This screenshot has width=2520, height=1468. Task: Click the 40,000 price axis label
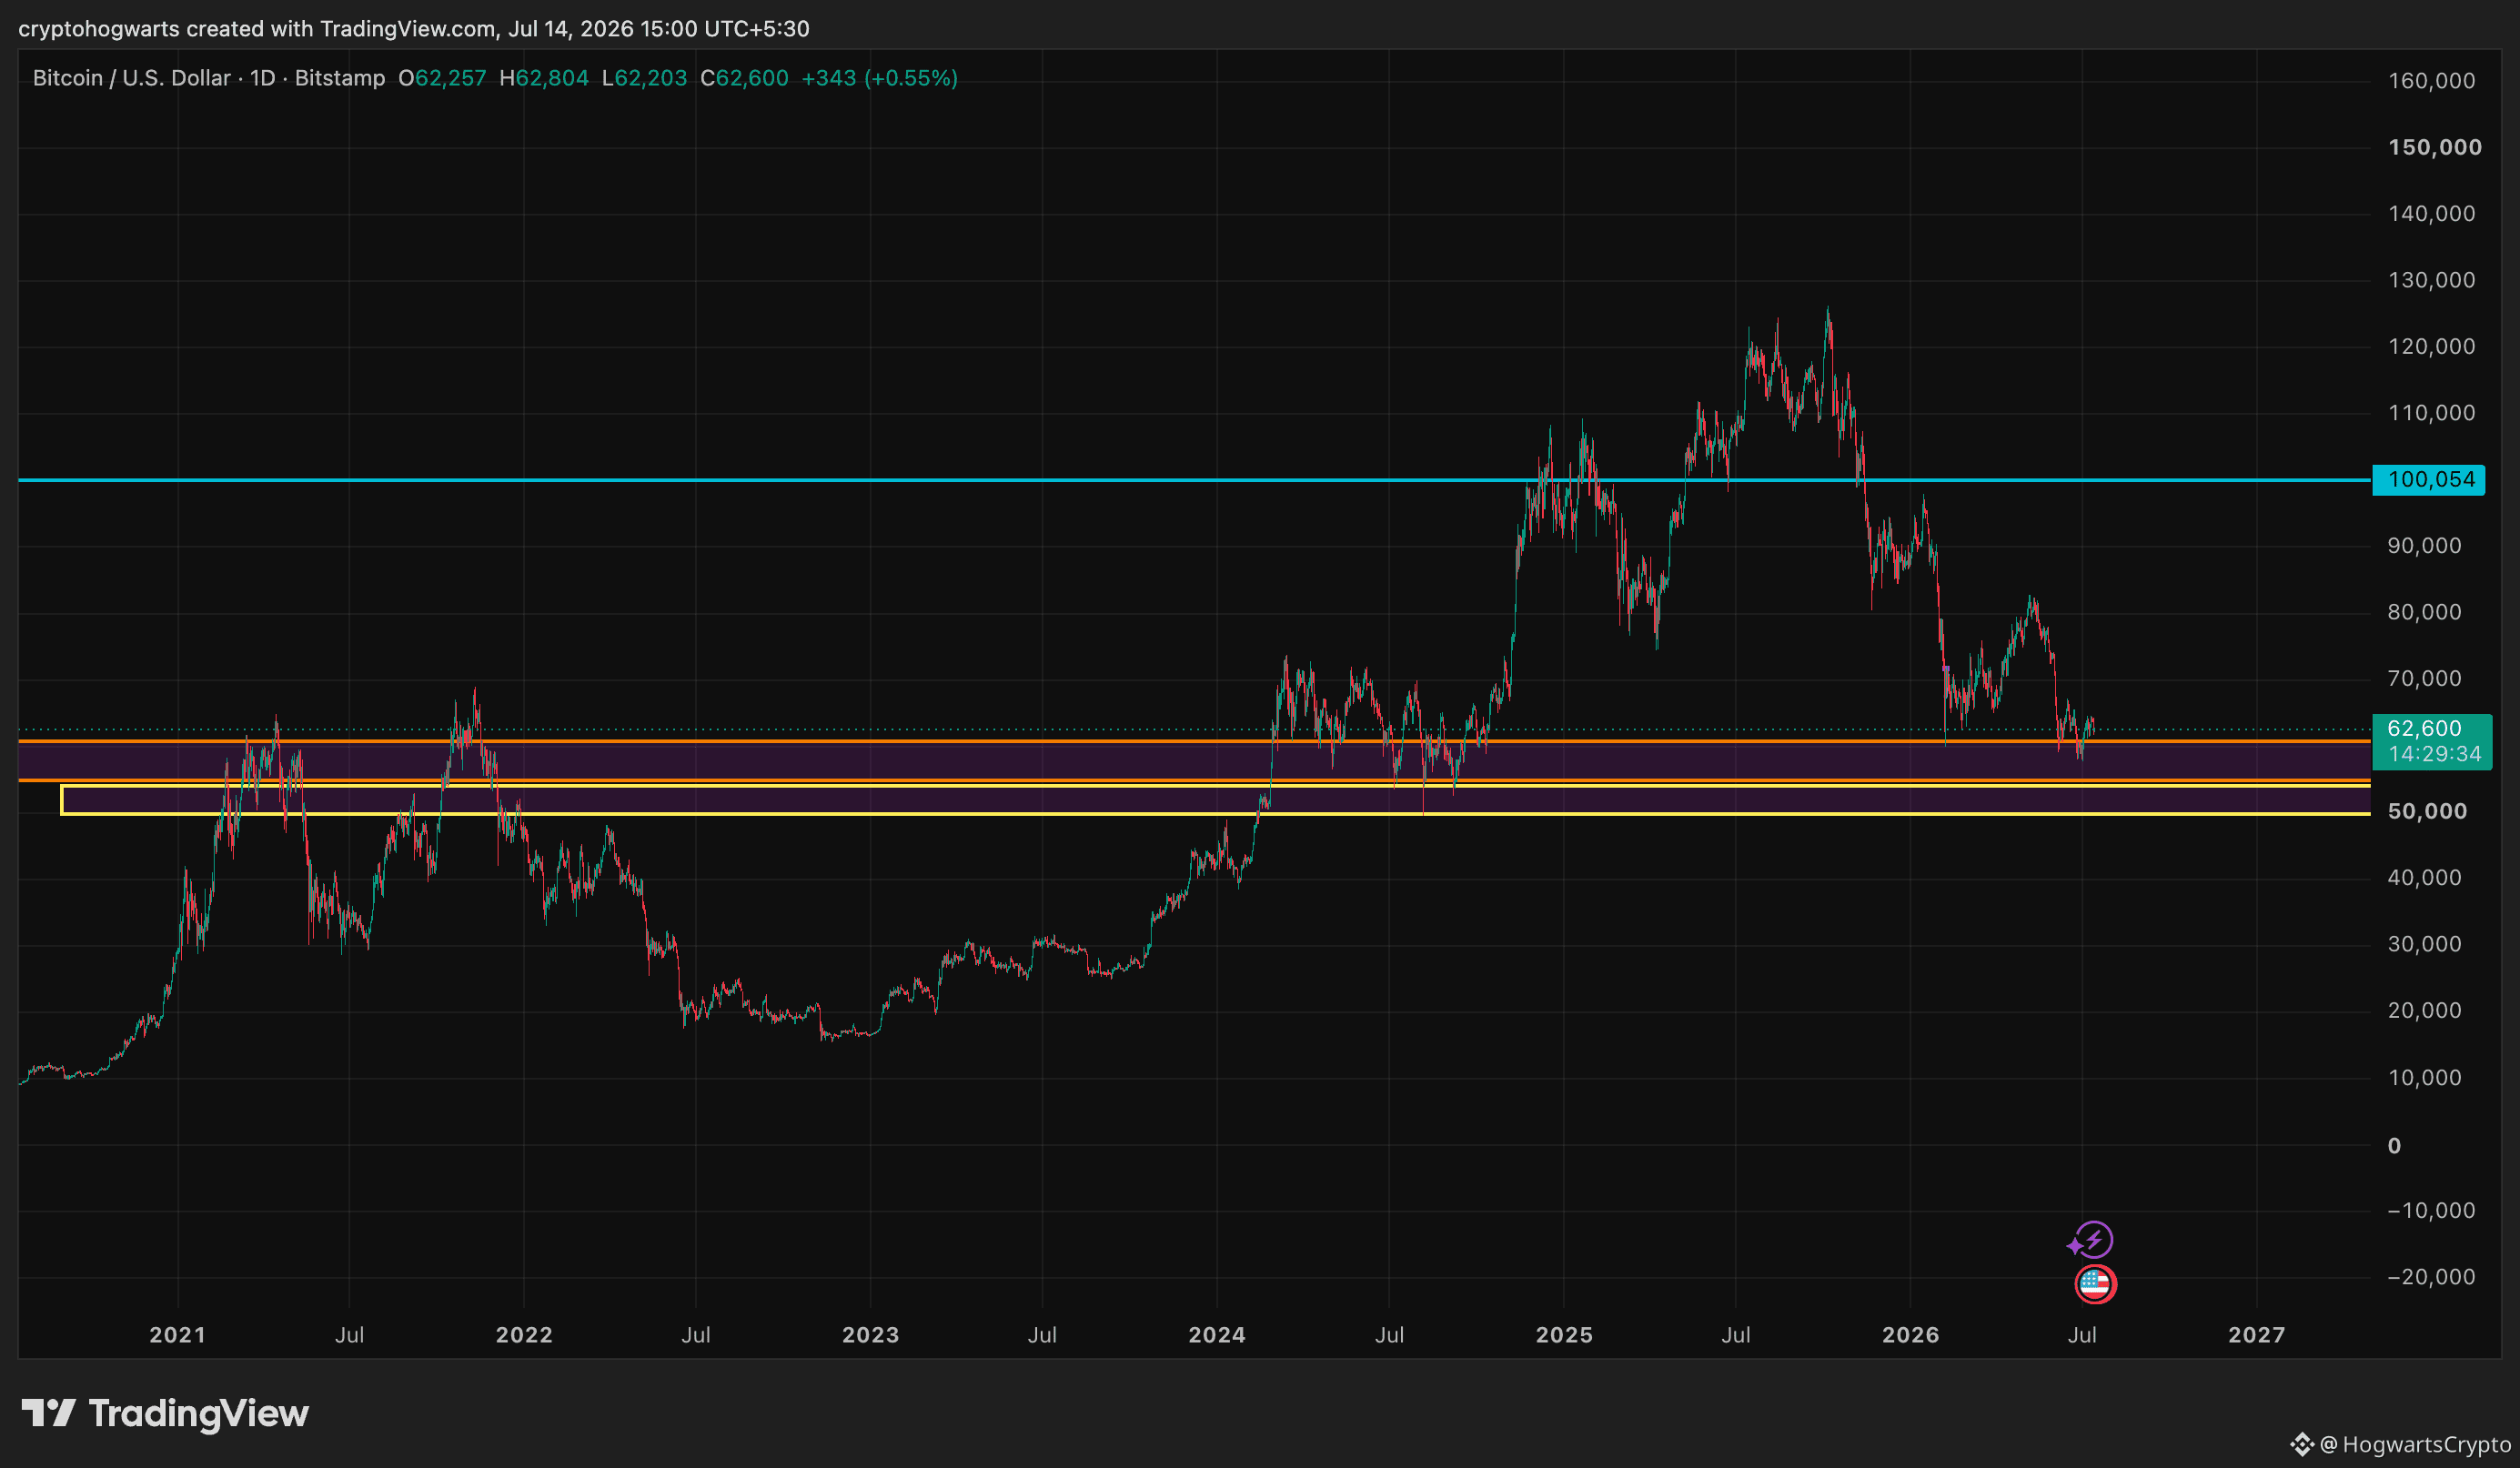pos(2425,878)
